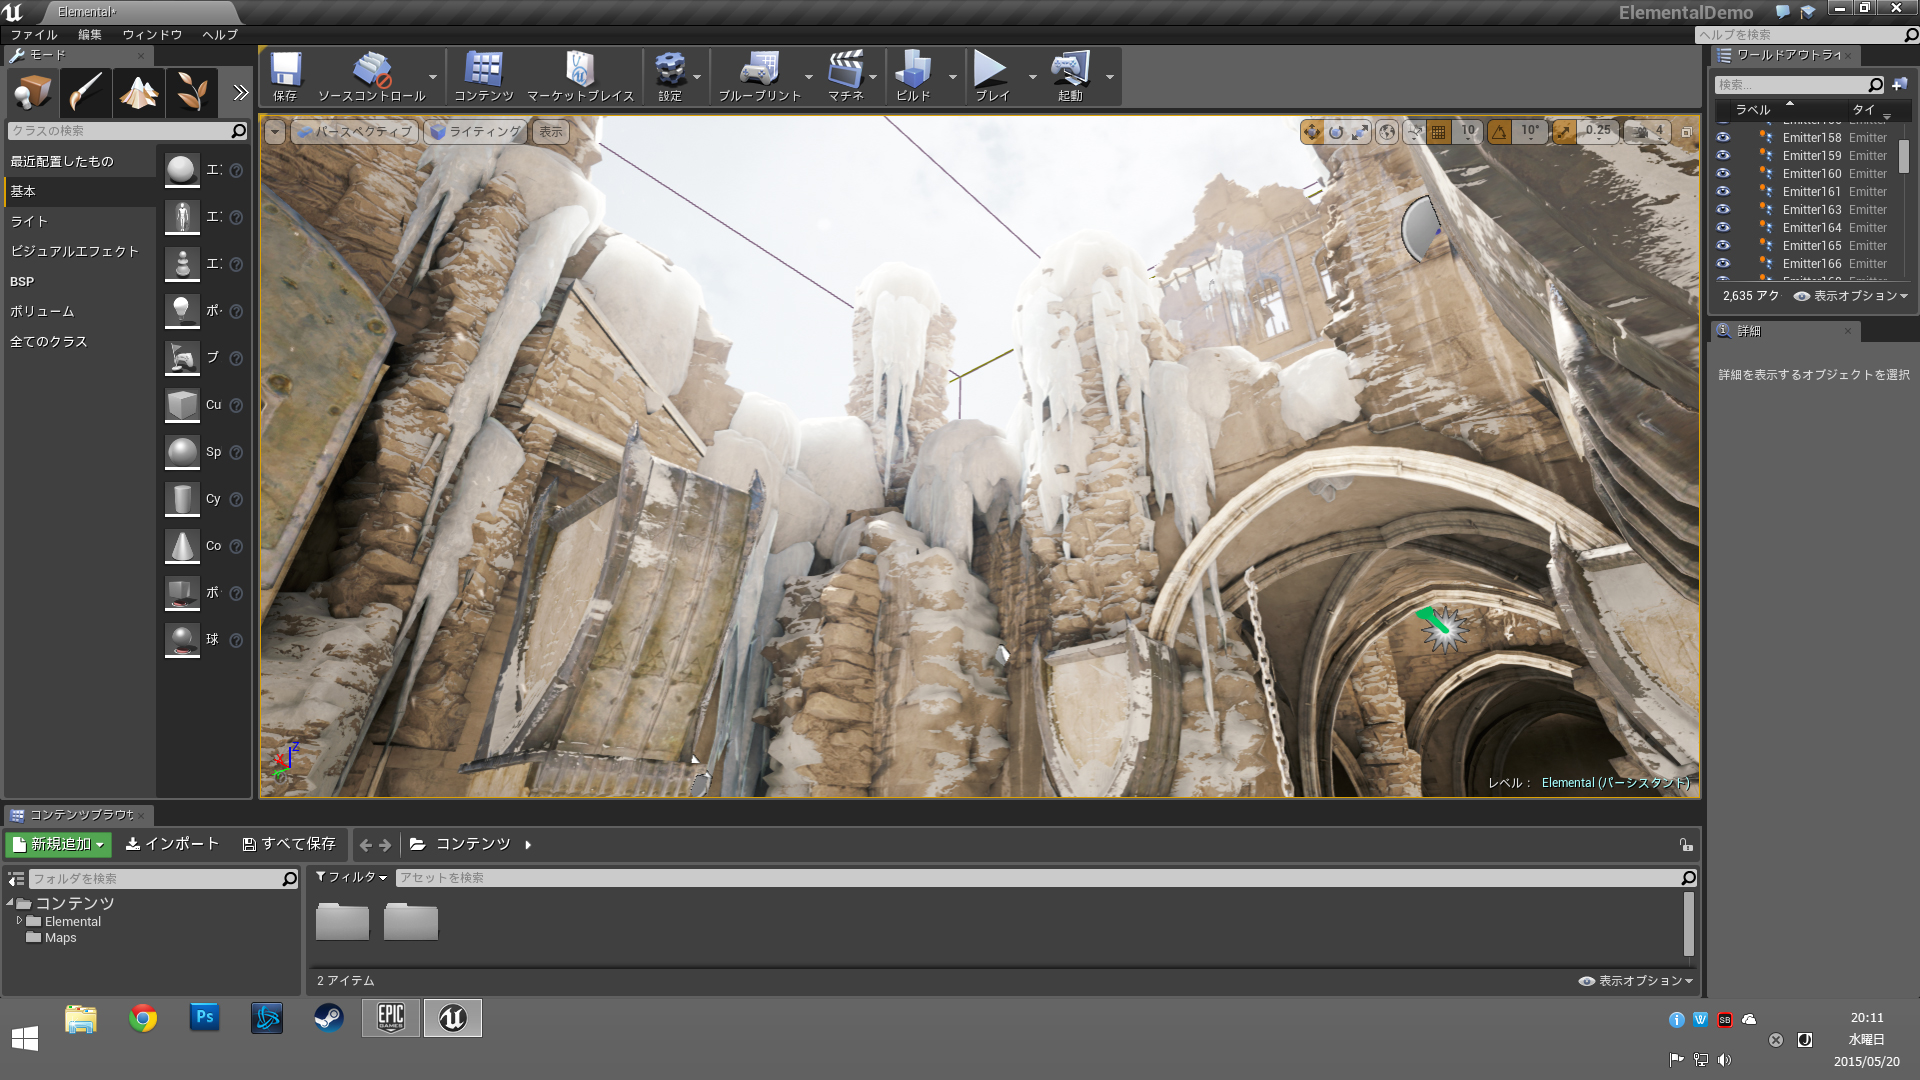1920x1080 pixels.
Task: Open the コンテンツ browser toolbar icon
Action: click(484, 76)
